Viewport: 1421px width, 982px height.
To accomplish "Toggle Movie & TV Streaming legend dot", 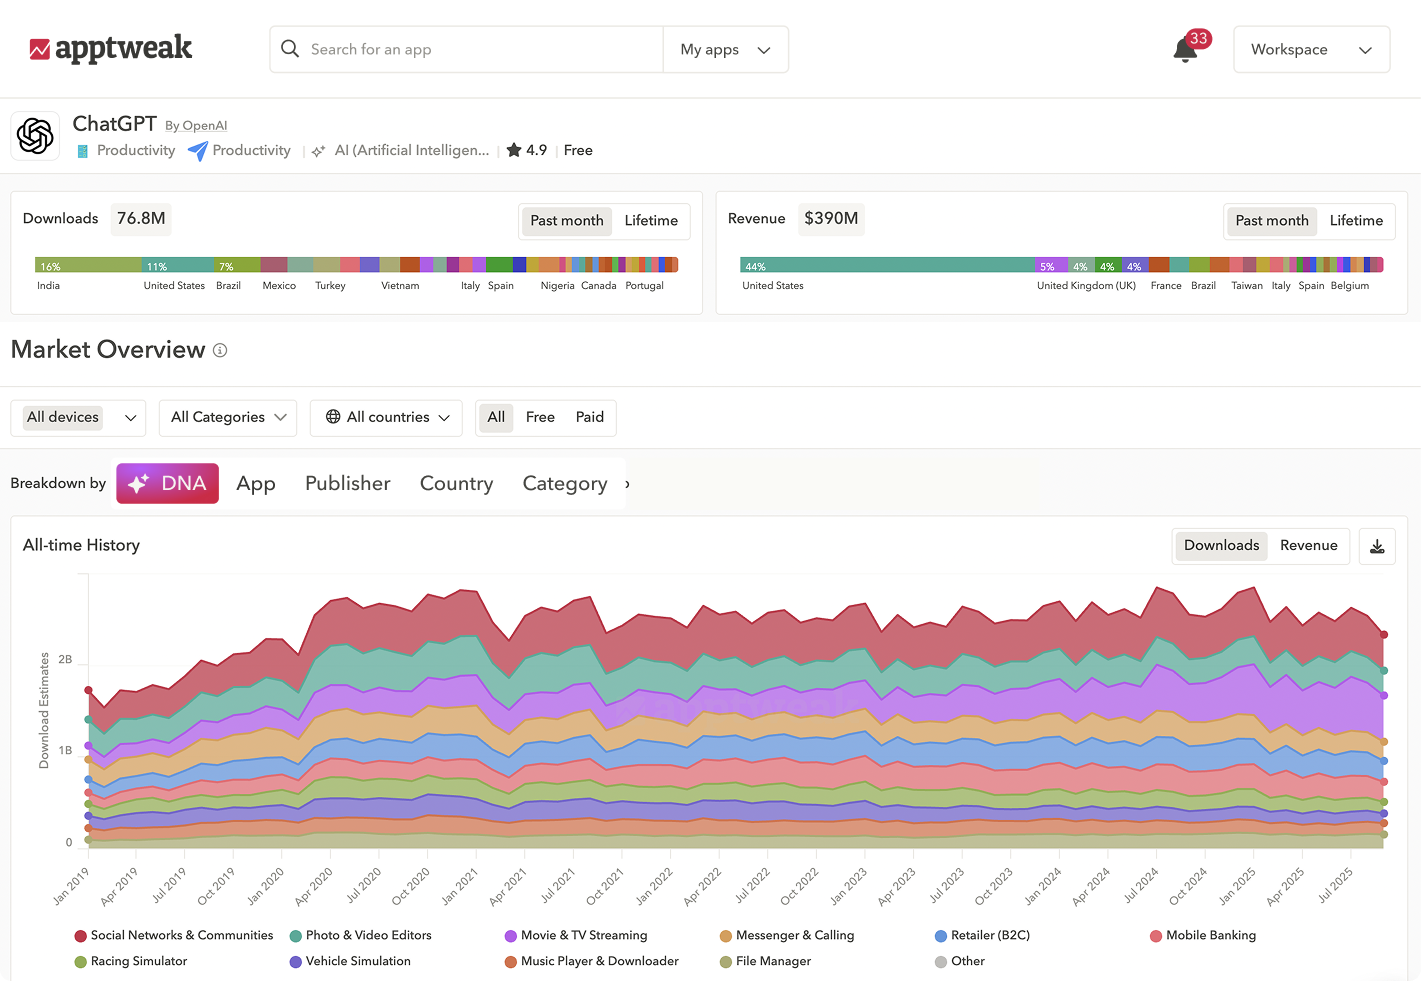I will (511, 936).
